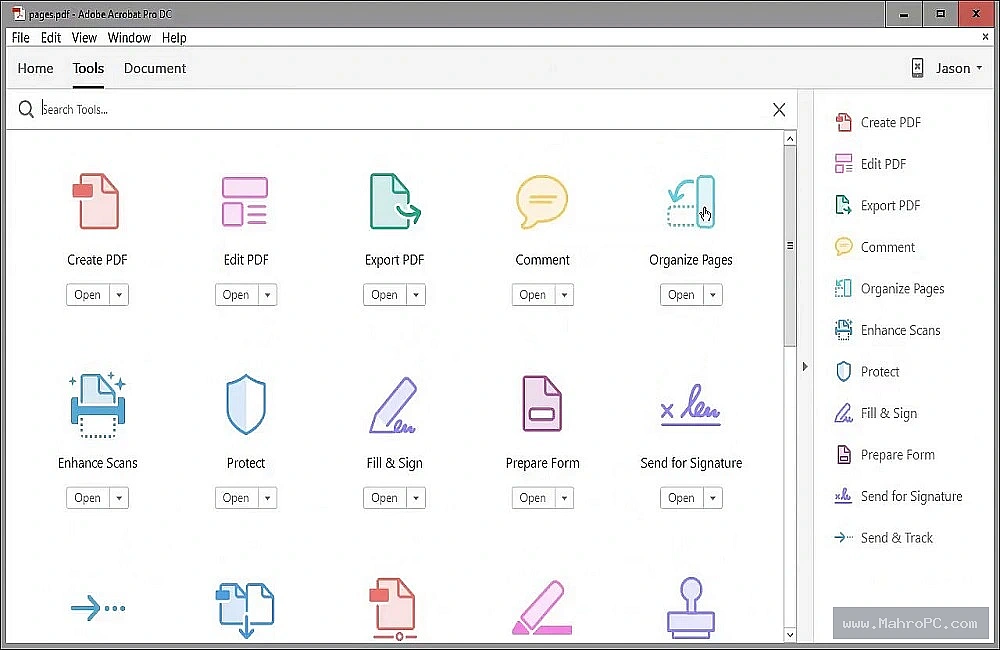Click Open button under Create PDF
This screenshot has height=650, width=1000.
87,295
